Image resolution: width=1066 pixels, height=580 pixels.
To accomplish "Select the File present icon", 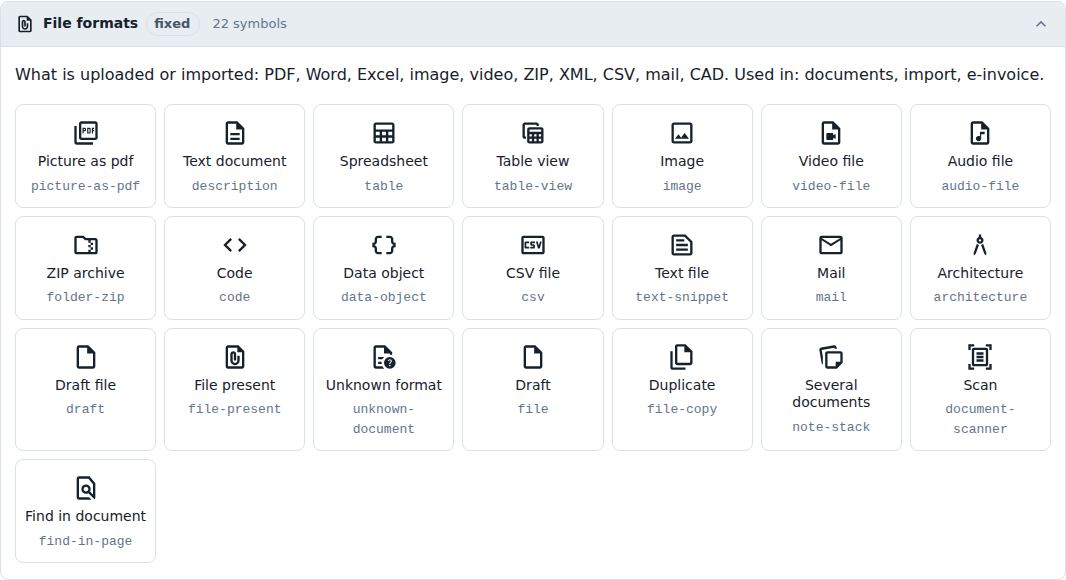I will 235,356.
